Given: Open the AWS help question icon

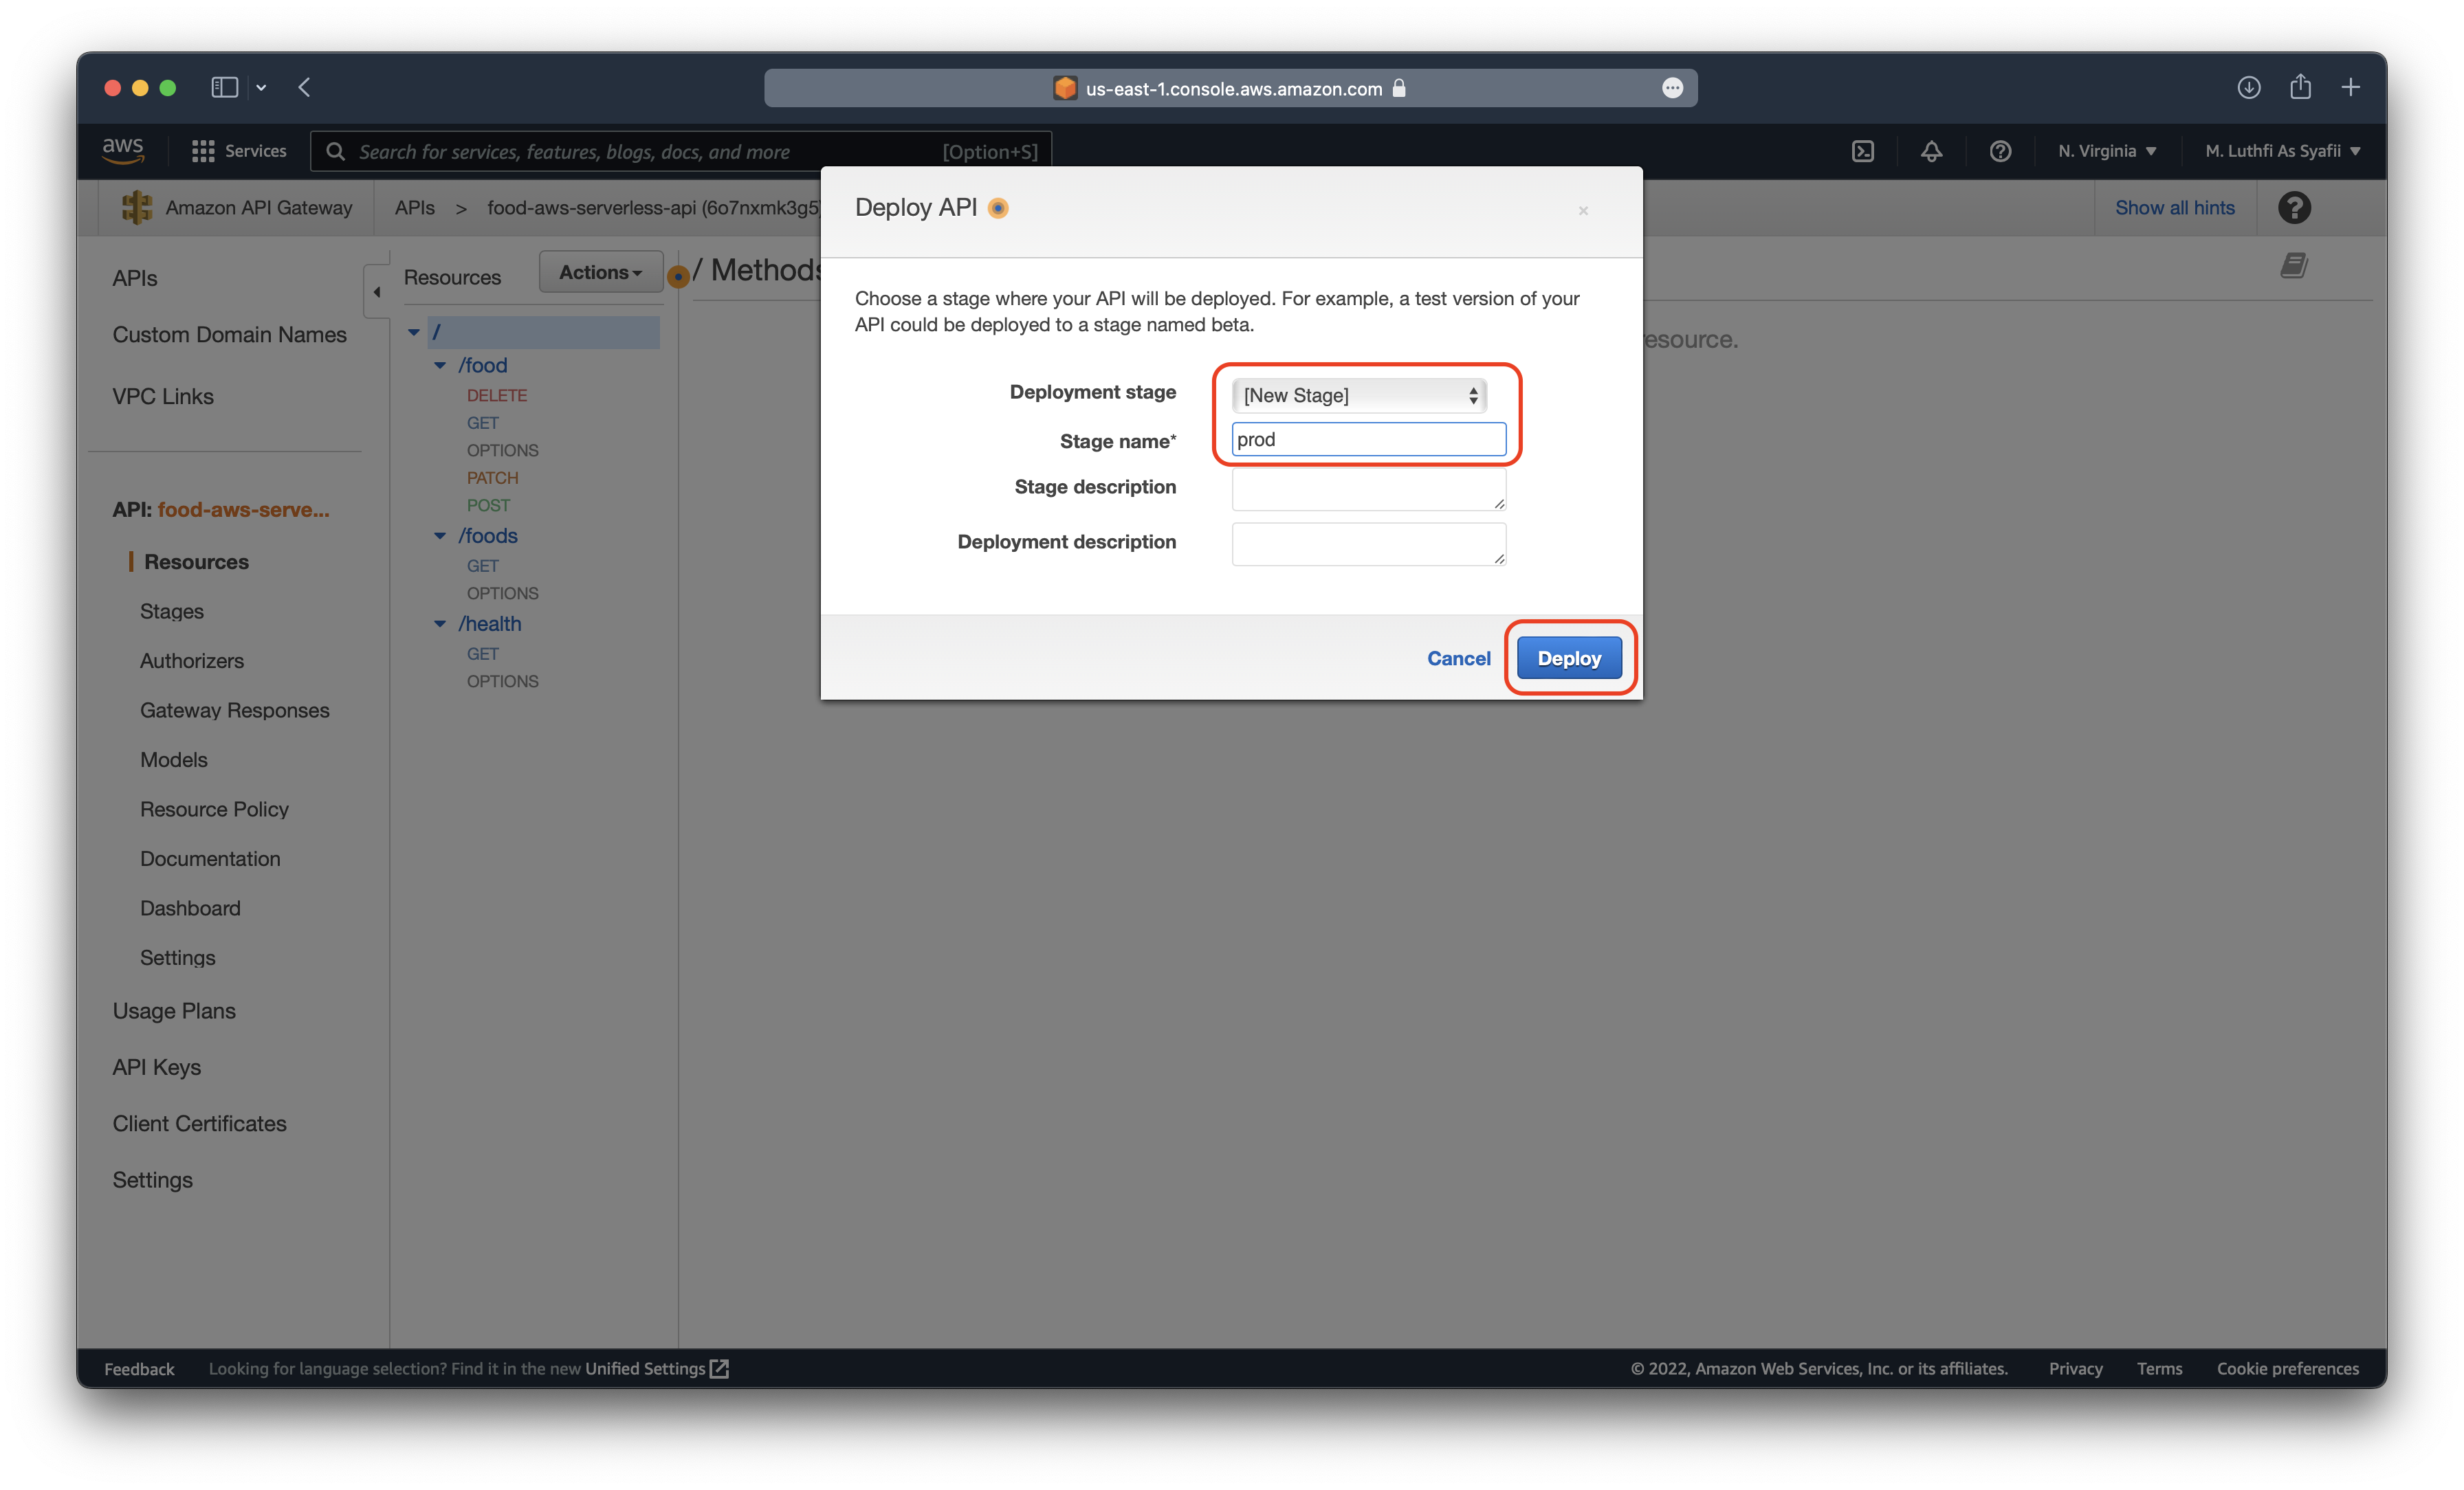Looking at the screenshot, I should click(1999, 151).
